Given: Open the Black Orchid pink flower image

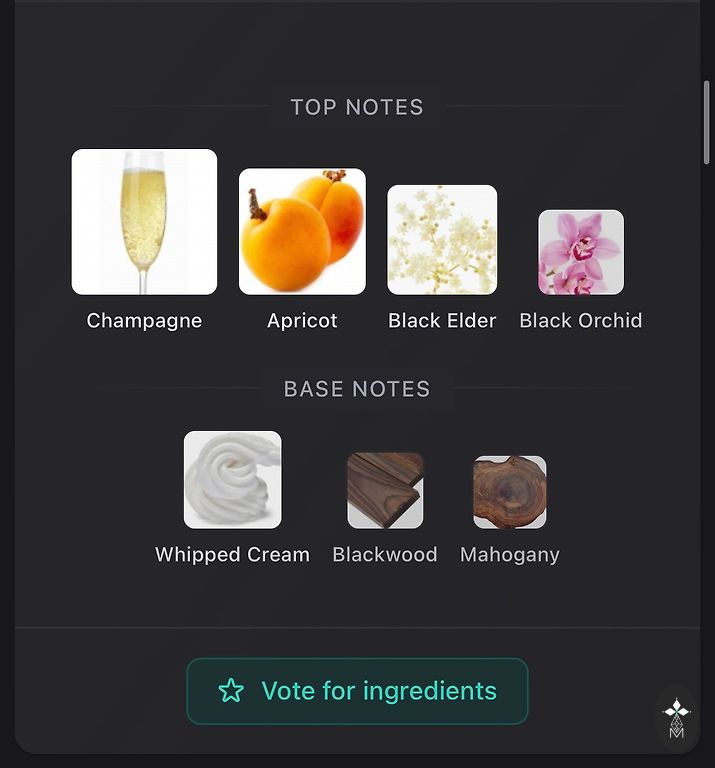Looking at the screenshot, I should [581, 252].
